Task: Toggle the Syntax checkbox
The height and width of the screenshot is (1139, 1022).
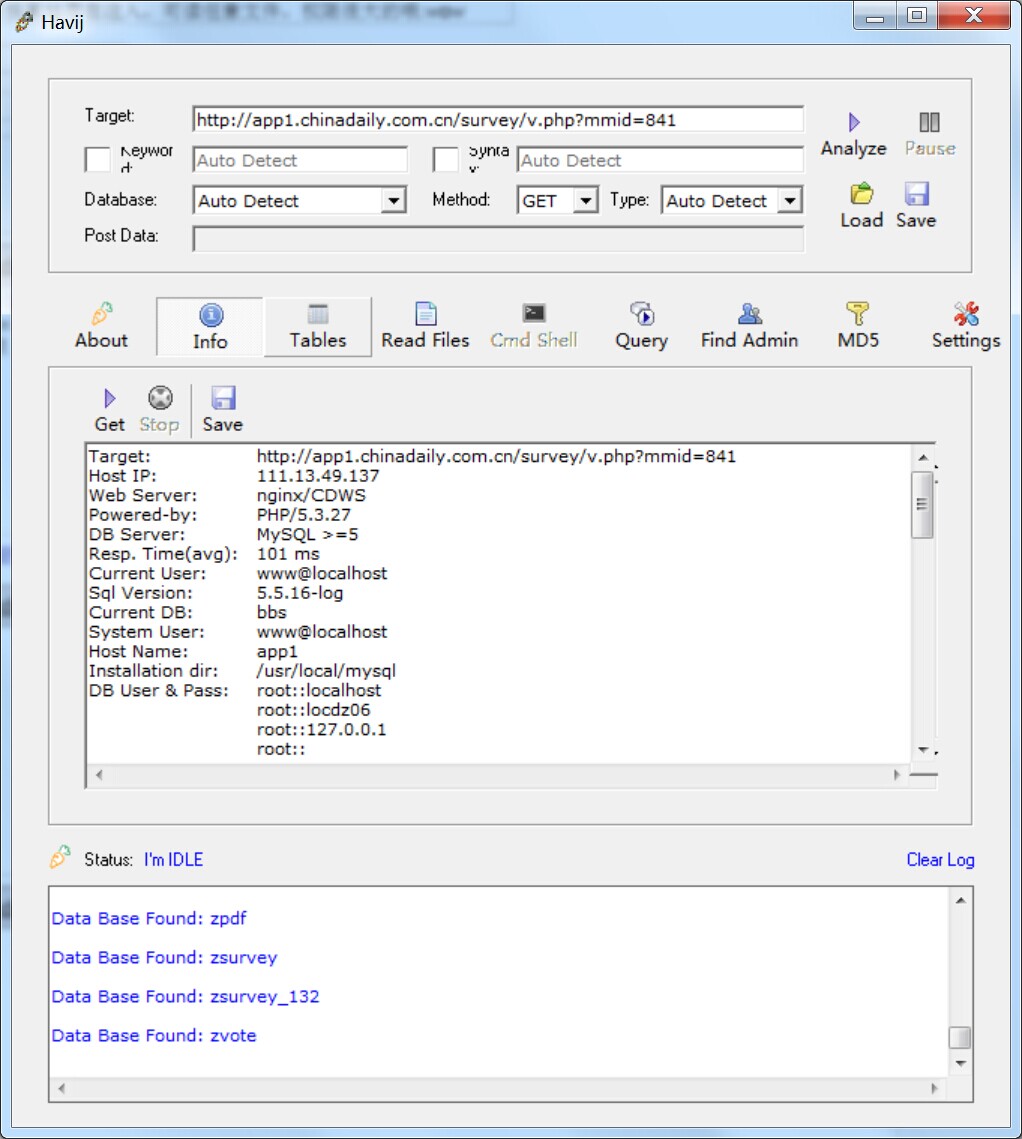Action: coord(445,159)
